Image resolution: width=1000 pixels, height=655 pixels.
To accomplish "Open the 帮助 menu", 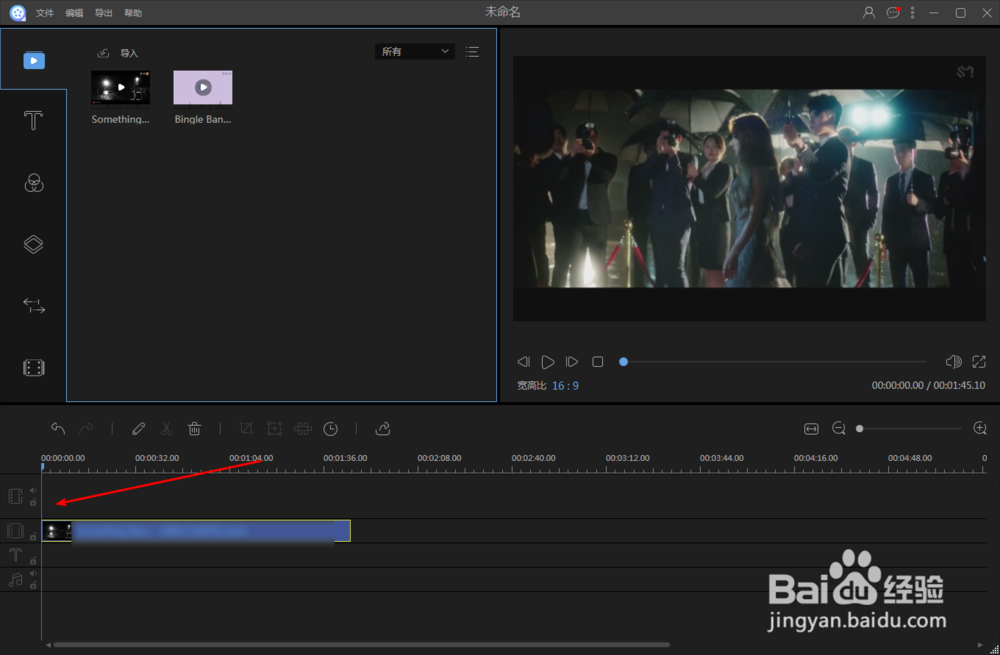I will 133,13.
